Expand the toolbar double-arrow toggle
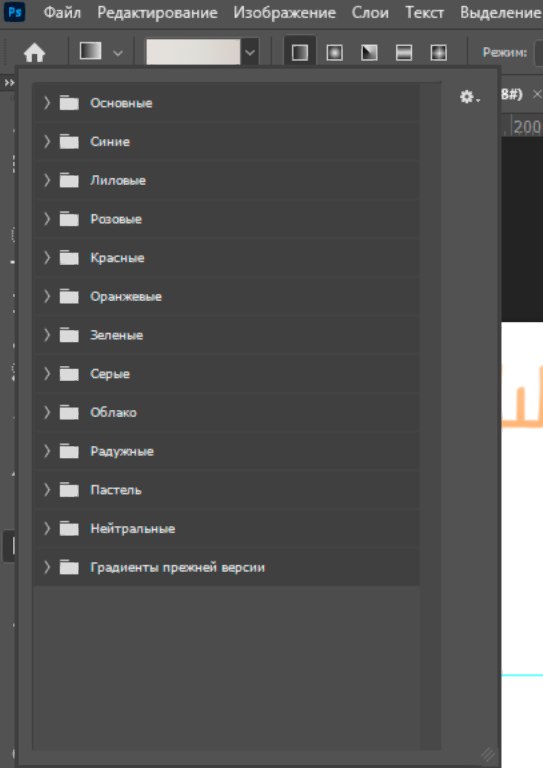Image resolution: width=543 pixels, height=768 pixels. (9, 83)
